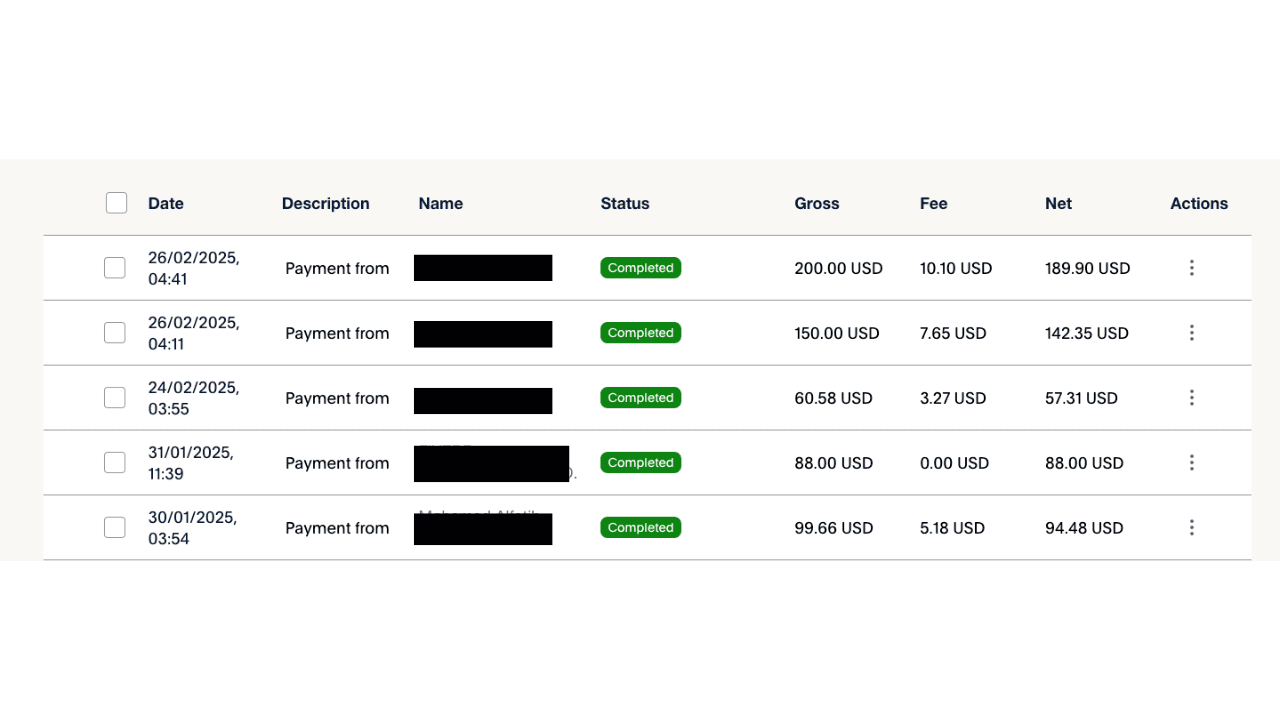Select the 26/02/2025 04:11 transaction checkbox
The height and width of the screenshot is (720, 1280).
point(115,333)
